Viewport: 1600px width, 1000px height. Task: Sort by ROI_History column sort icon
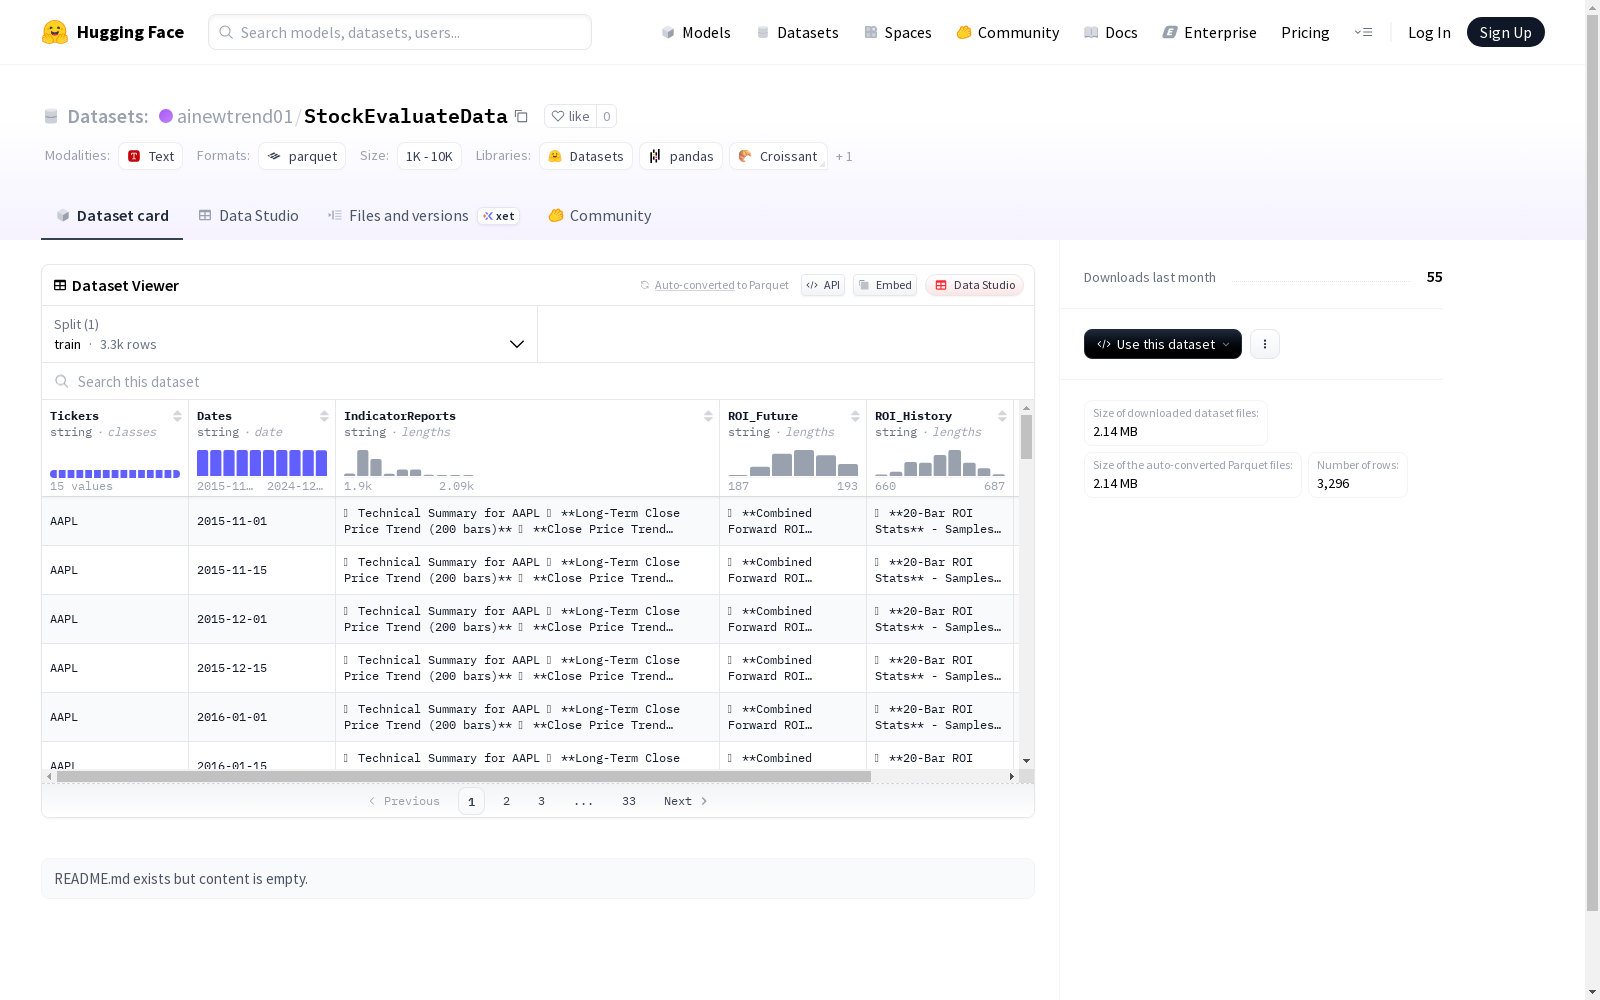coord(1002,416)
